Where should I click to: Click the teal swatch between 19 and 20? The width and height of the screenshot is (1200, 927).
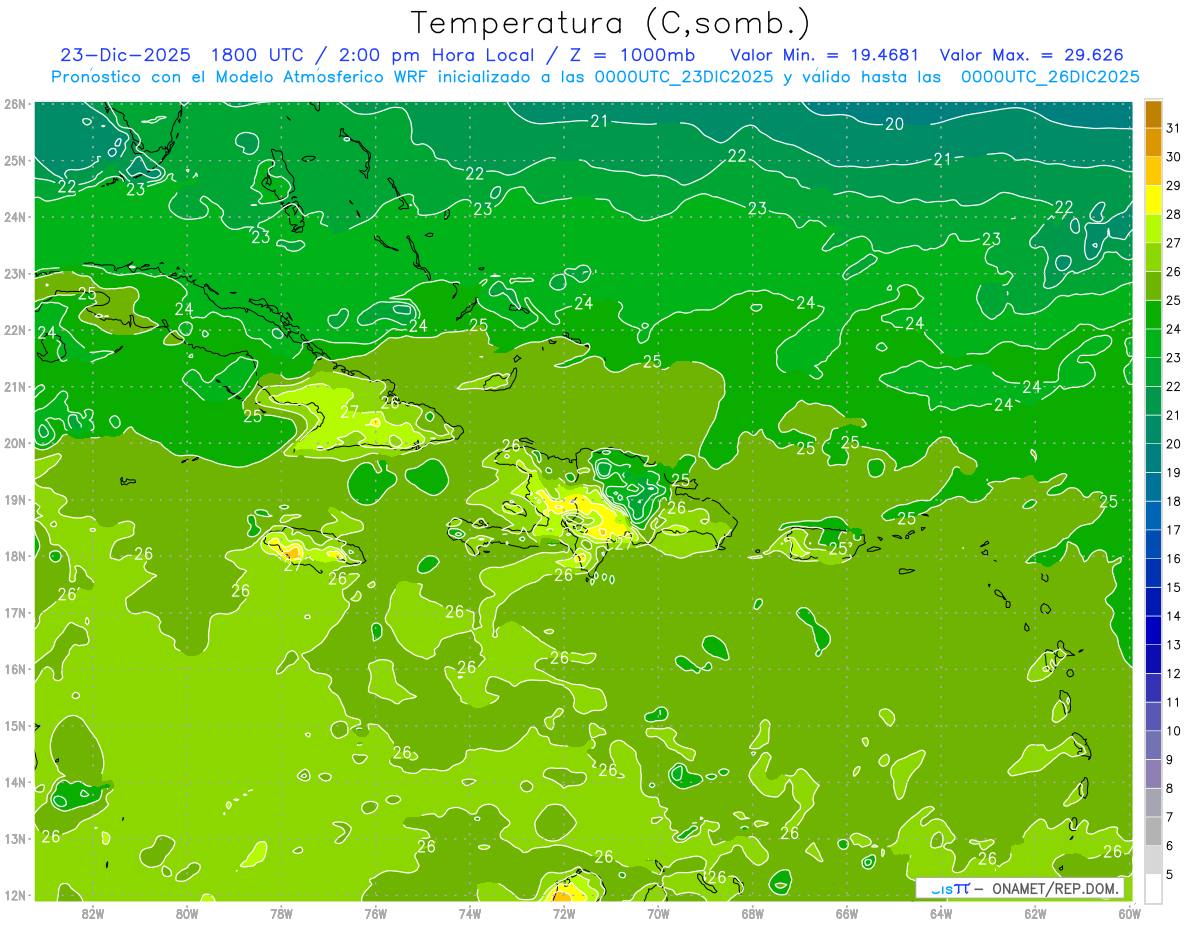[x=1154, y=458]
